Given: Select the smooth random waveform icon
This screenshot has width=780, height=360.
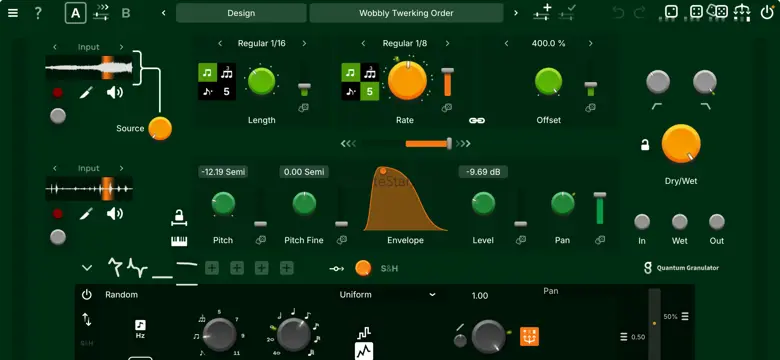Looking at the screenshot, I should (364, 352).
